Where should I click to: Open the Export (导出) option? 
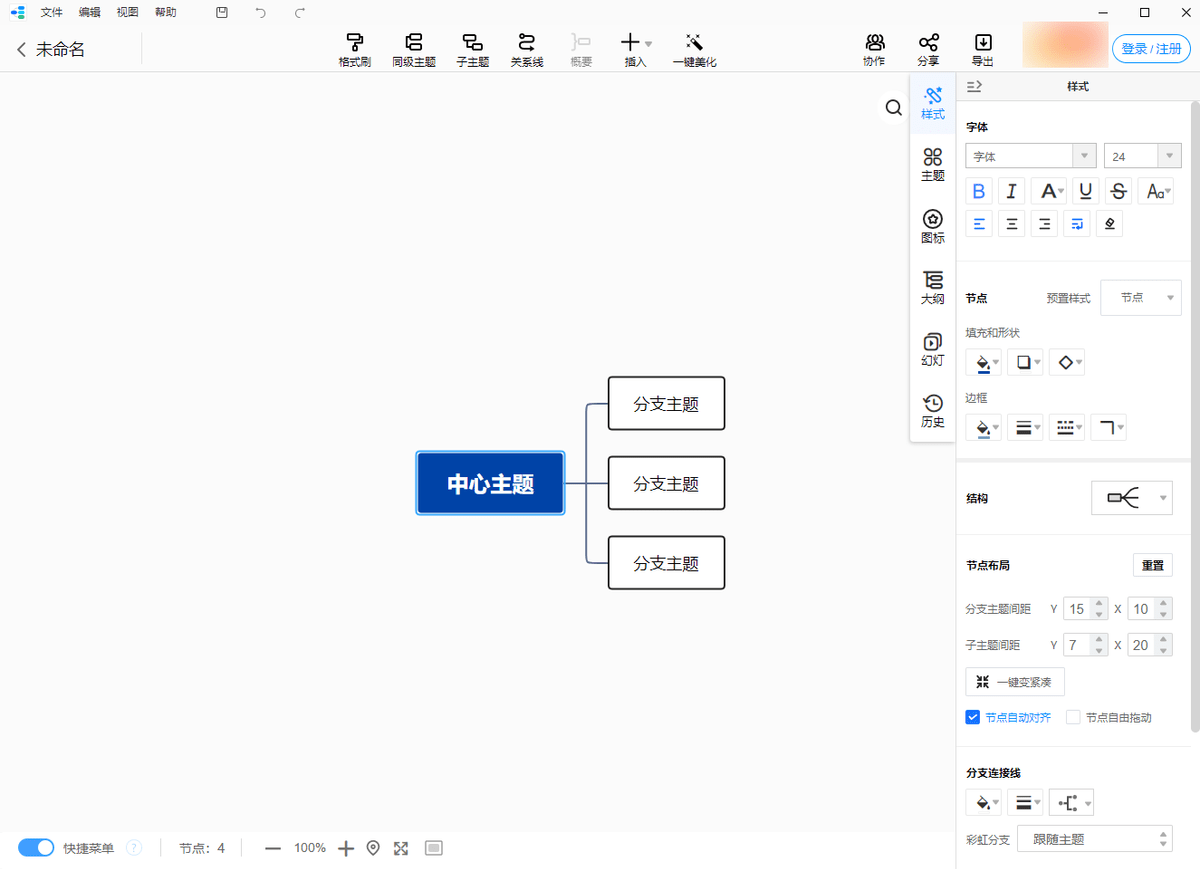(x=982, y=49)
